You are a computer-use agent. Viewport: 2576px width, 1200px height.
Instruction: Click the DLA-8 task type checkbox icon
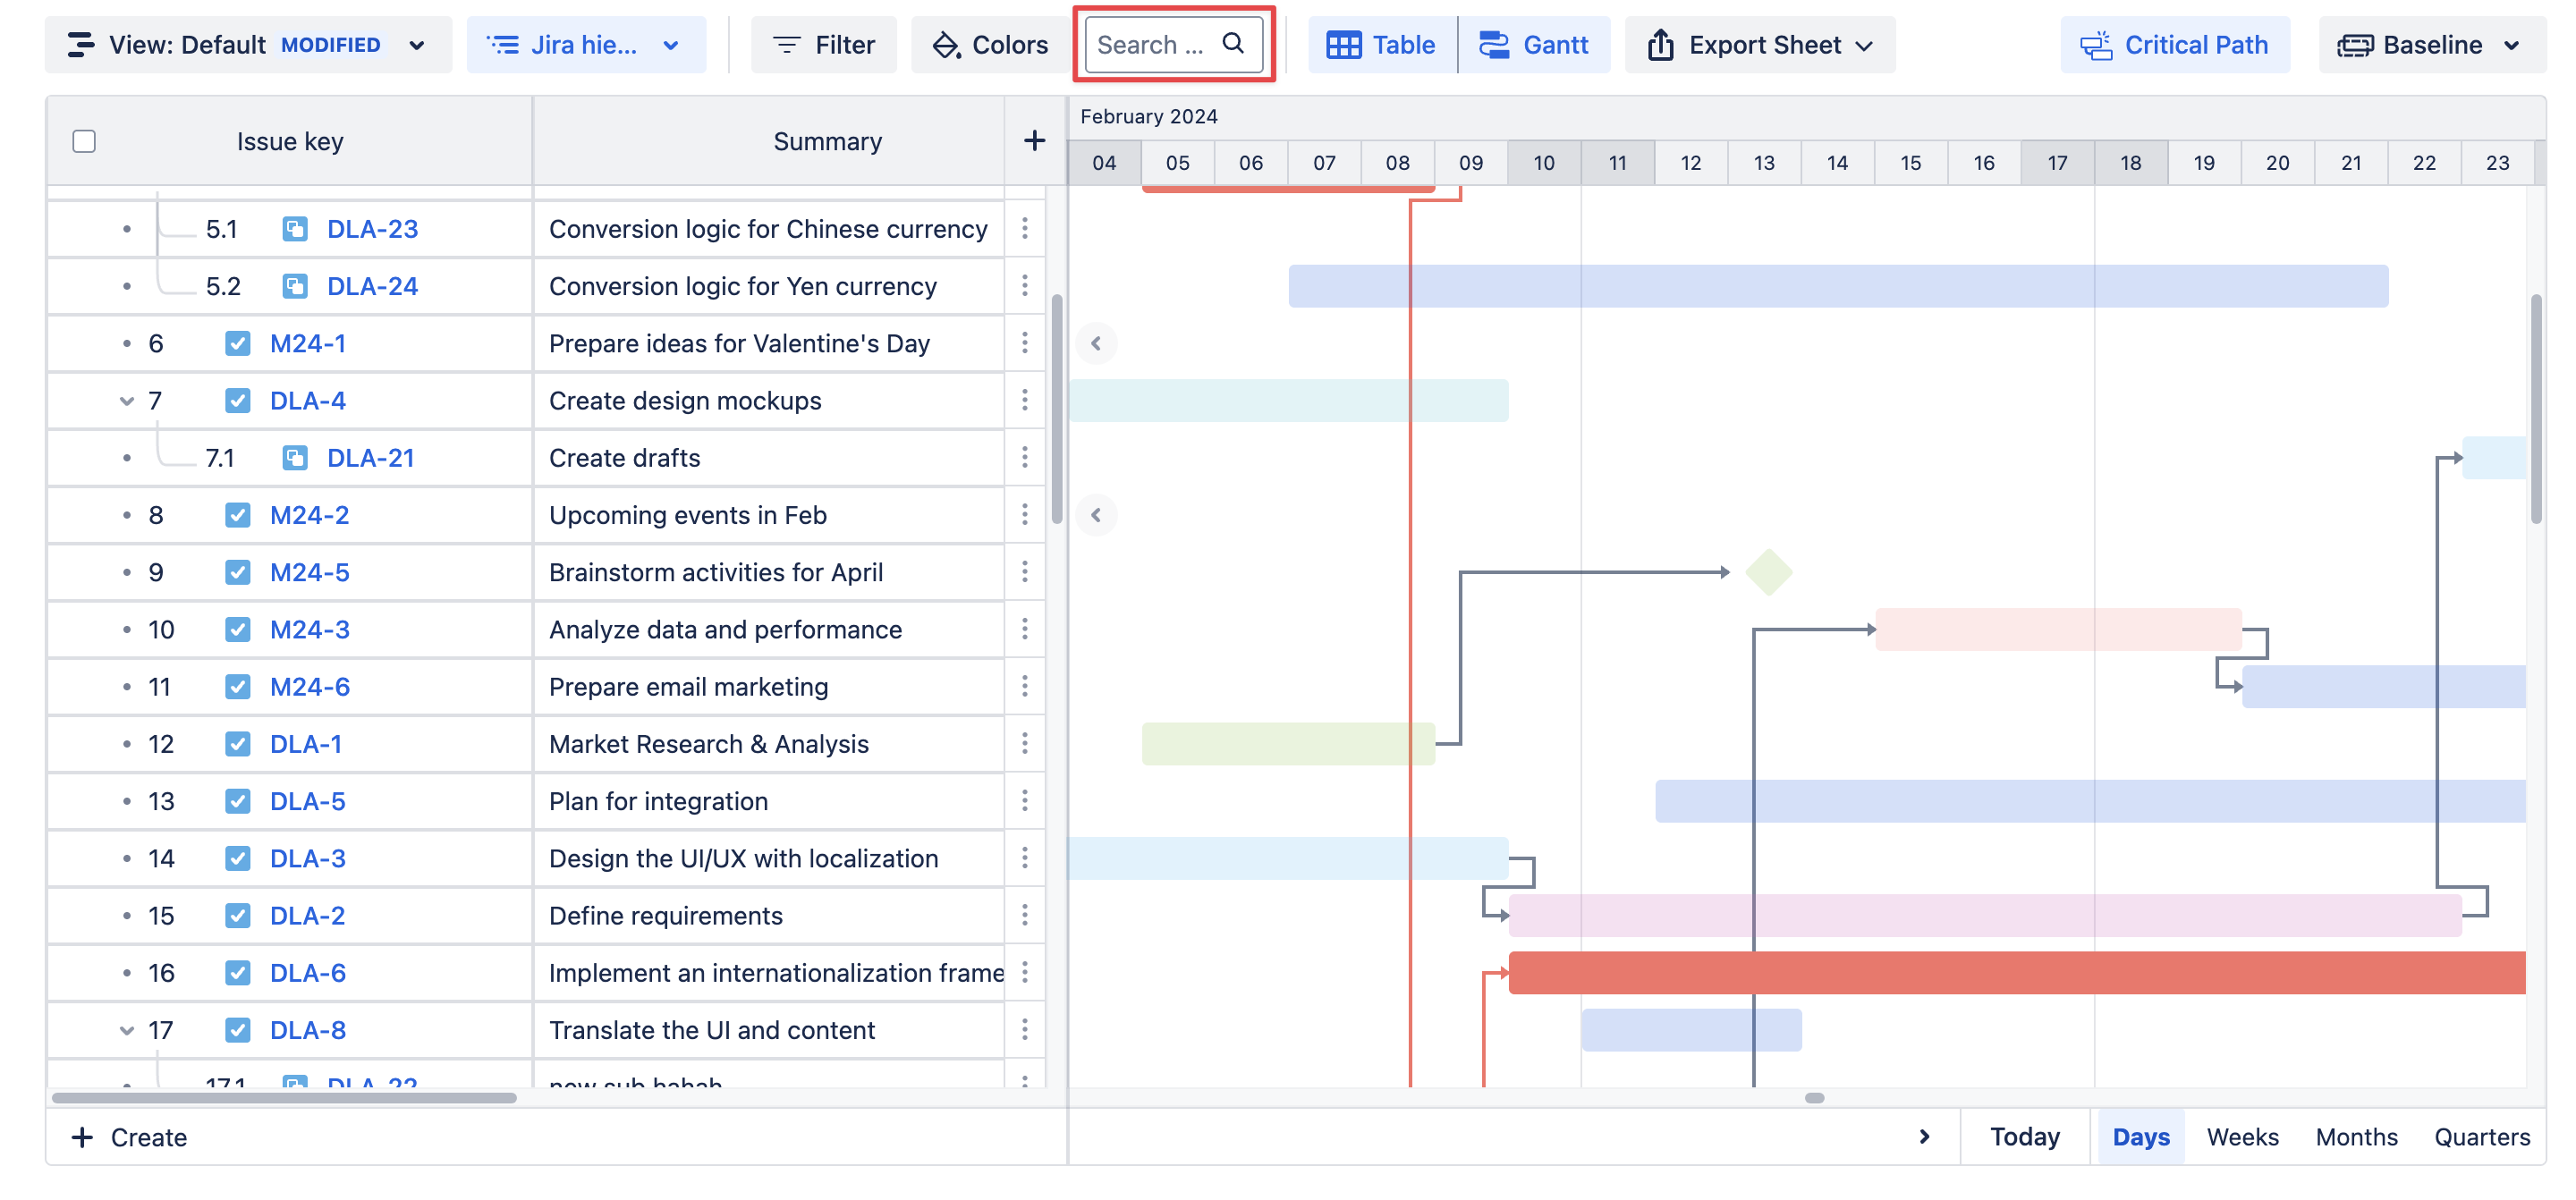click(x=237, y=1030)
